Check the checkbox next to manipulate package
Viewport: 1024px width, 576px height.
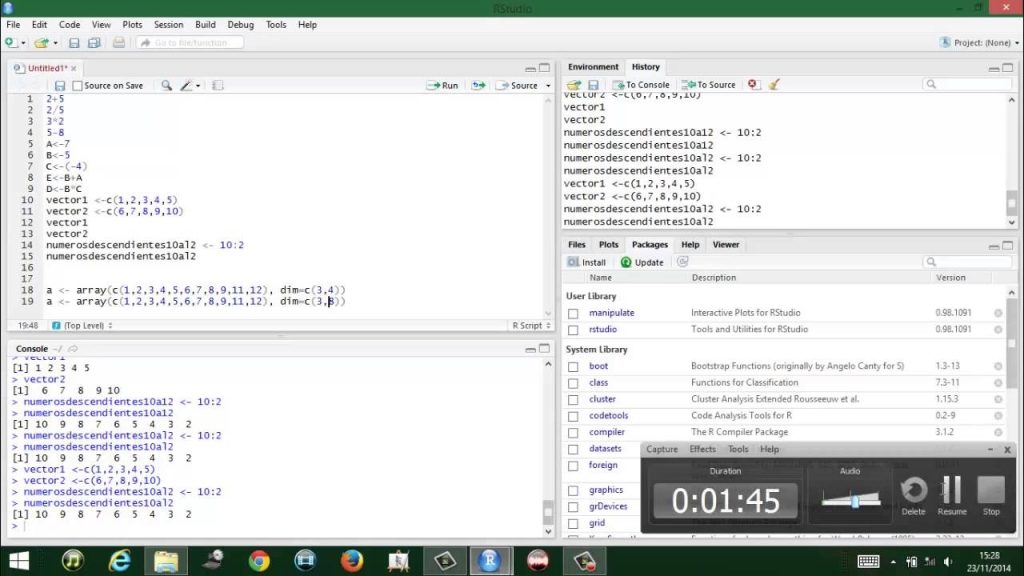pos(572,312)
